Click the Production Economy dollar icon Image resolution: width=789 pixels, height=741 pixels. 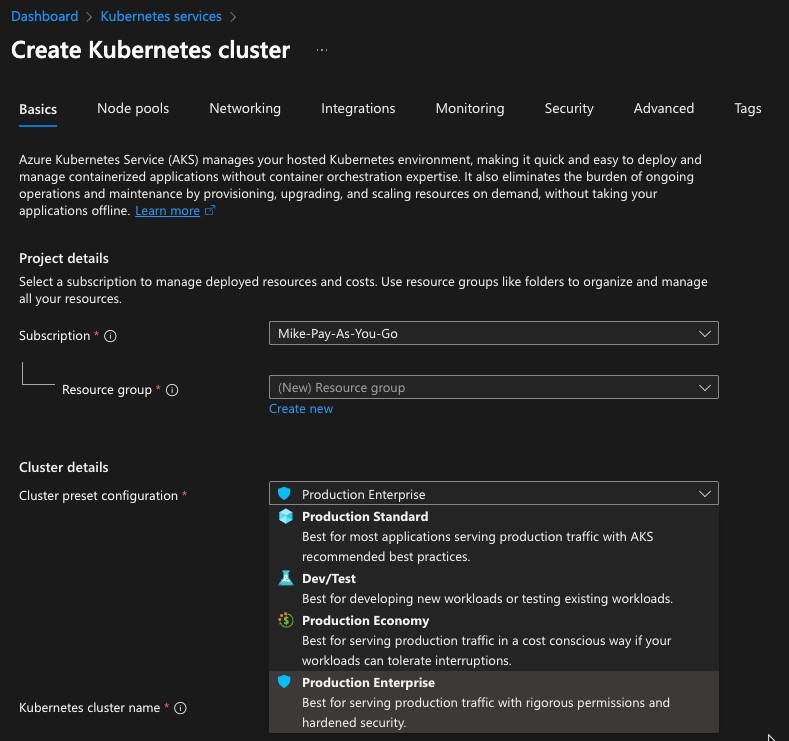(285, 620)
